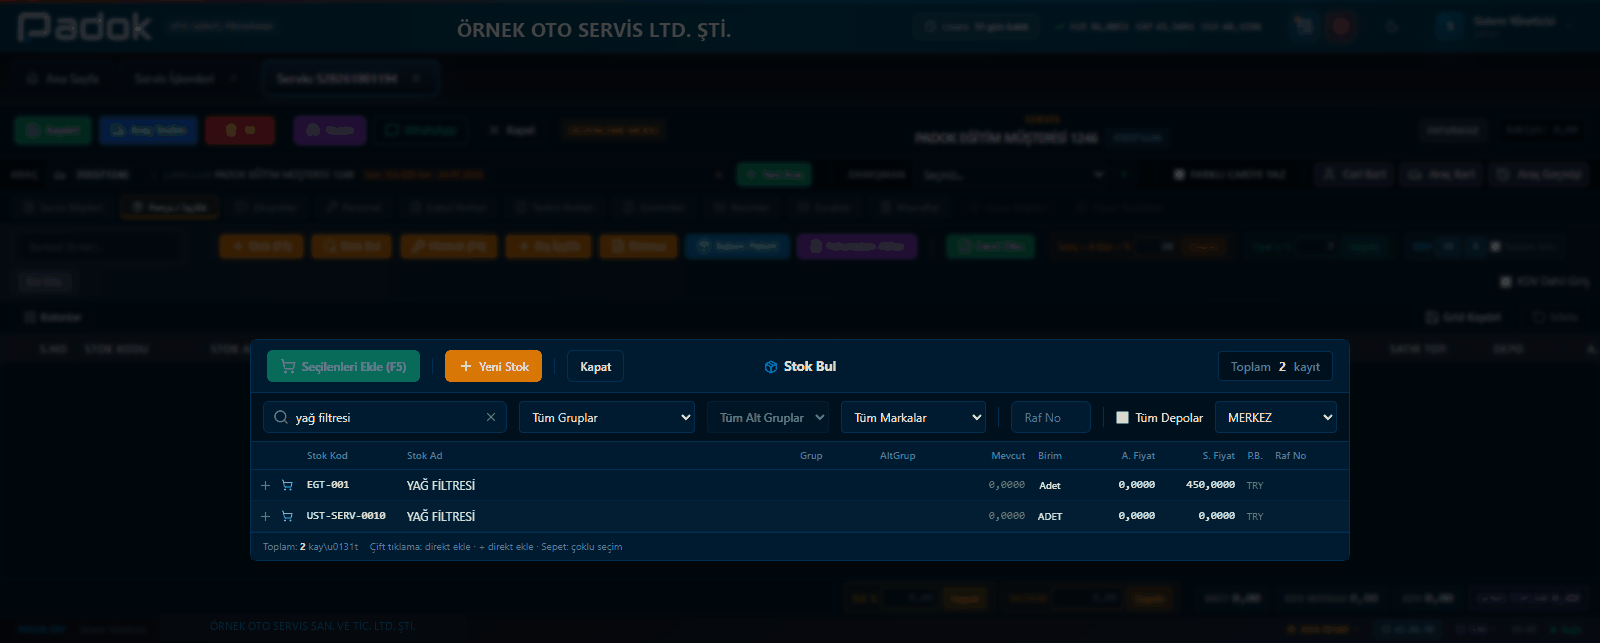This screenshot has width=1600, height=643.
Task: Click the P.B. column header
Action: [x=1255, y=455]
